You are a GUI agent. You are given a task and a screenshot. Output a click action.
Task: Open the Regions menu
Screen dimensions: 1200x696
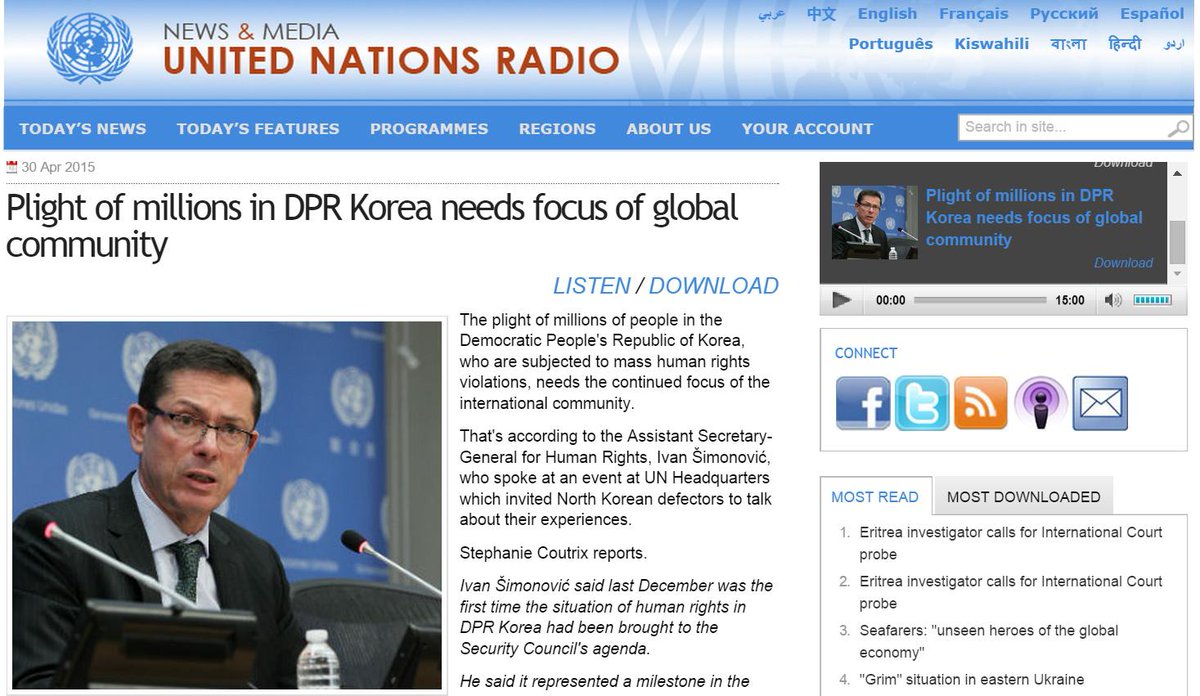pos(557,128)
